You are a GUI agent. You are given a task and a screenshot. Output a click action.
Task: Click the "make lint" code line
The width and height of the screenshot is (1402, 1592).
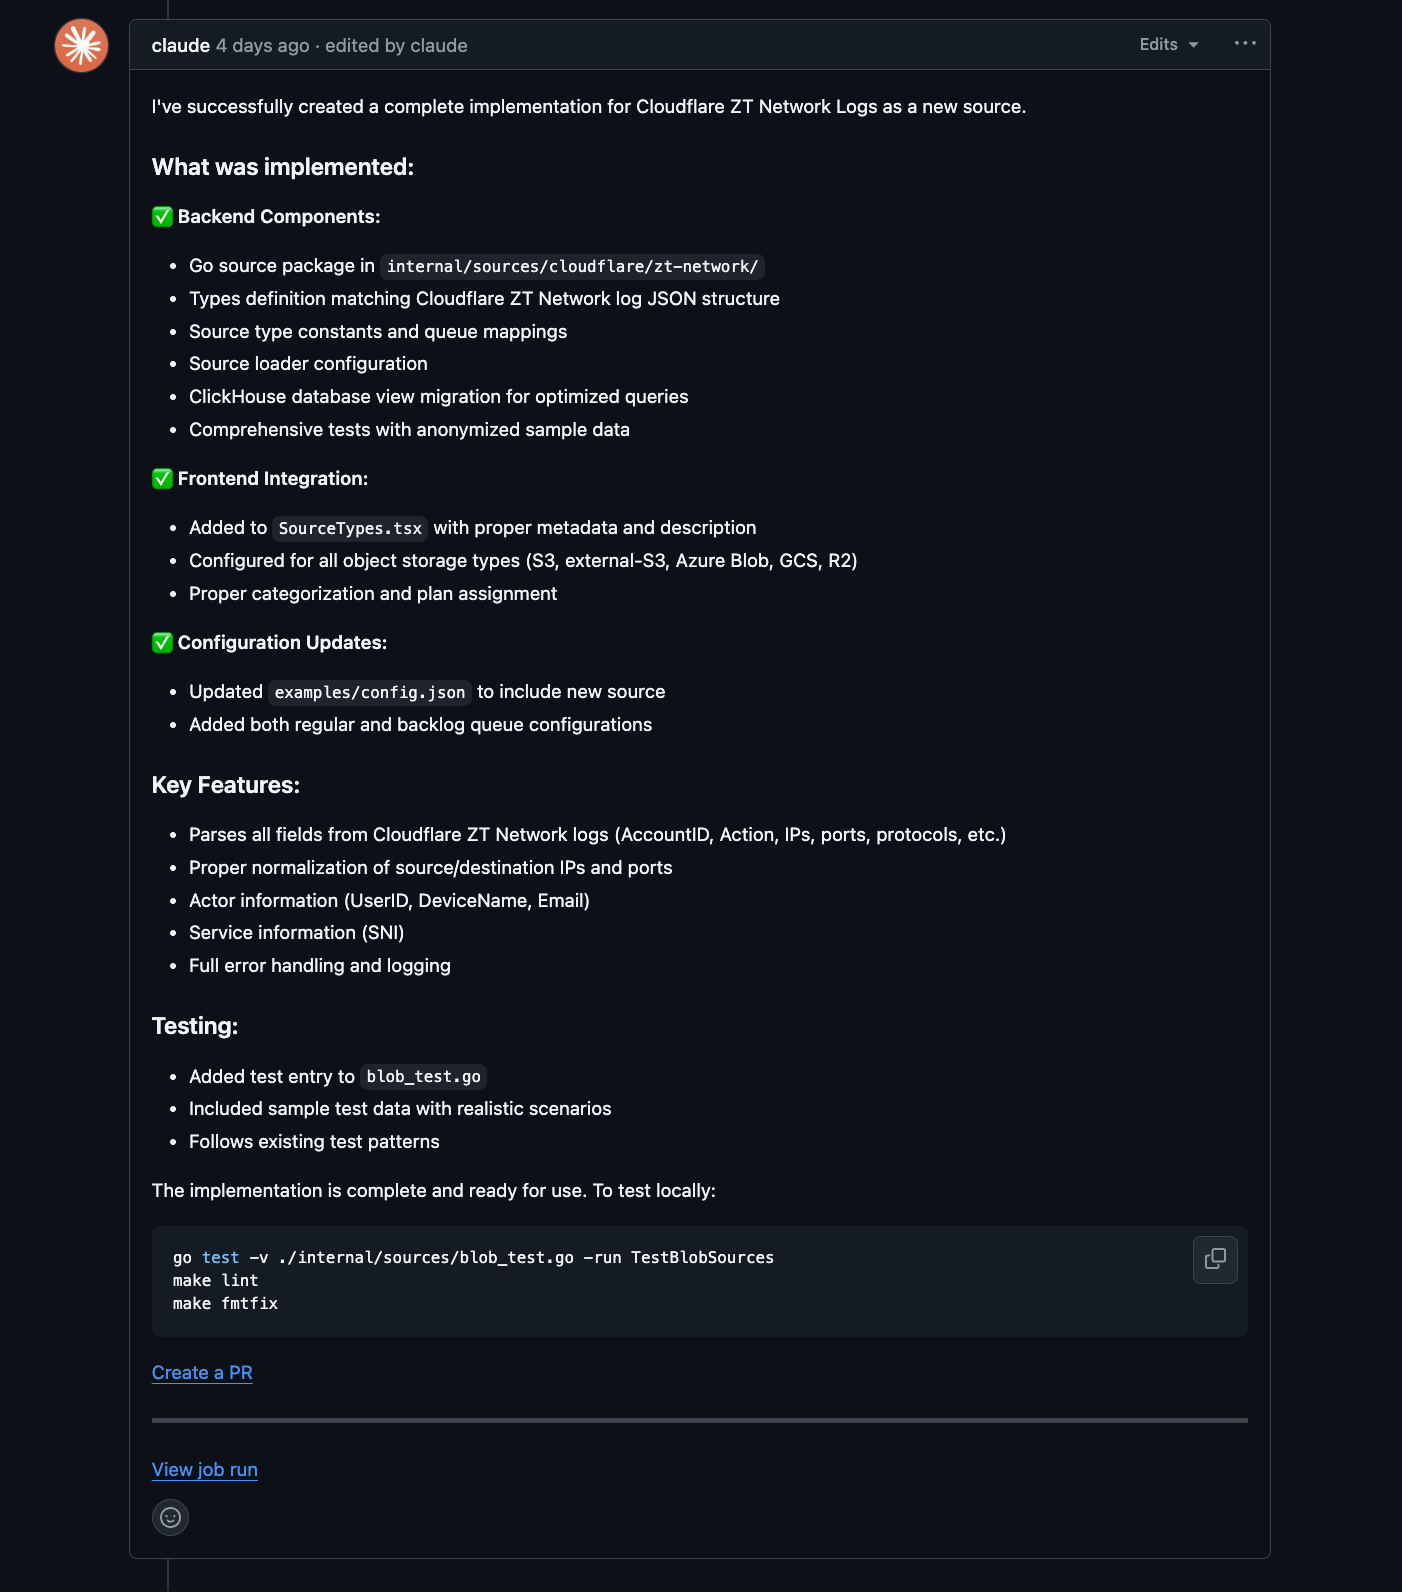[215, 1281]
